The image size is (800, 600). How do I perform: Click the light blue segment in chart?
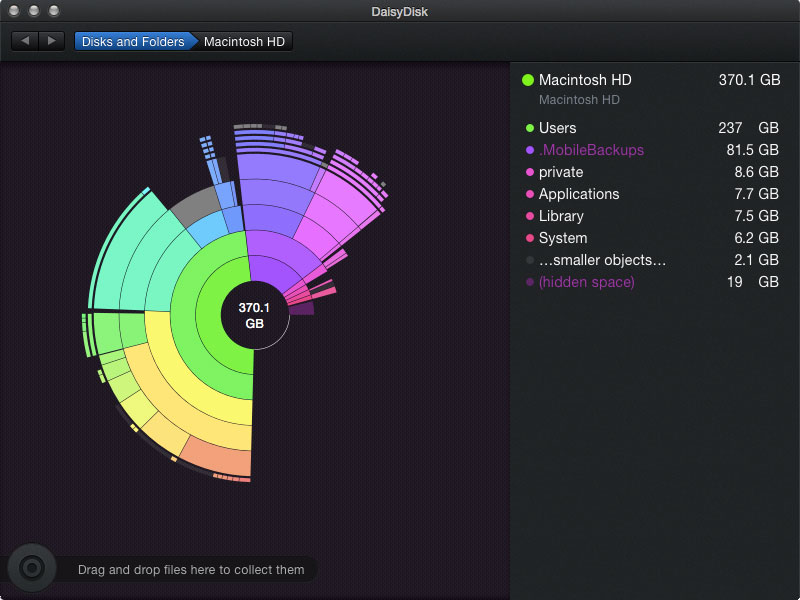coord(208,228)
